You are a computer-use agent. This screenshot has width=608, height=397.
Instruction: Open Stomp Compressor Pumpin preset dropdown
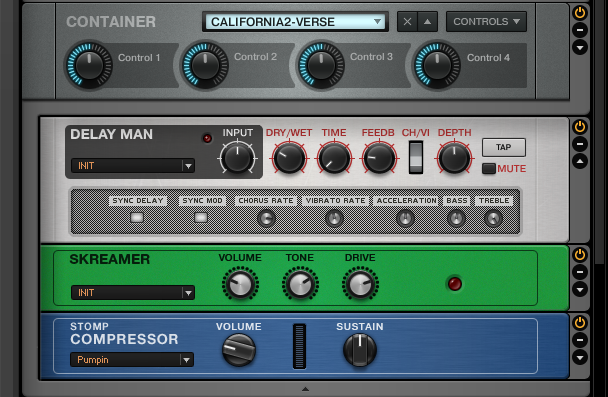coord(132,360)
